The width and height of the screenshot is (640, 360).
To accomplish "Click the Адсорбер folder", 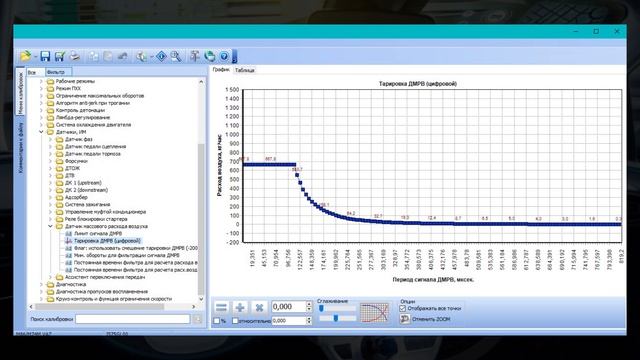I will click(76, 197).
